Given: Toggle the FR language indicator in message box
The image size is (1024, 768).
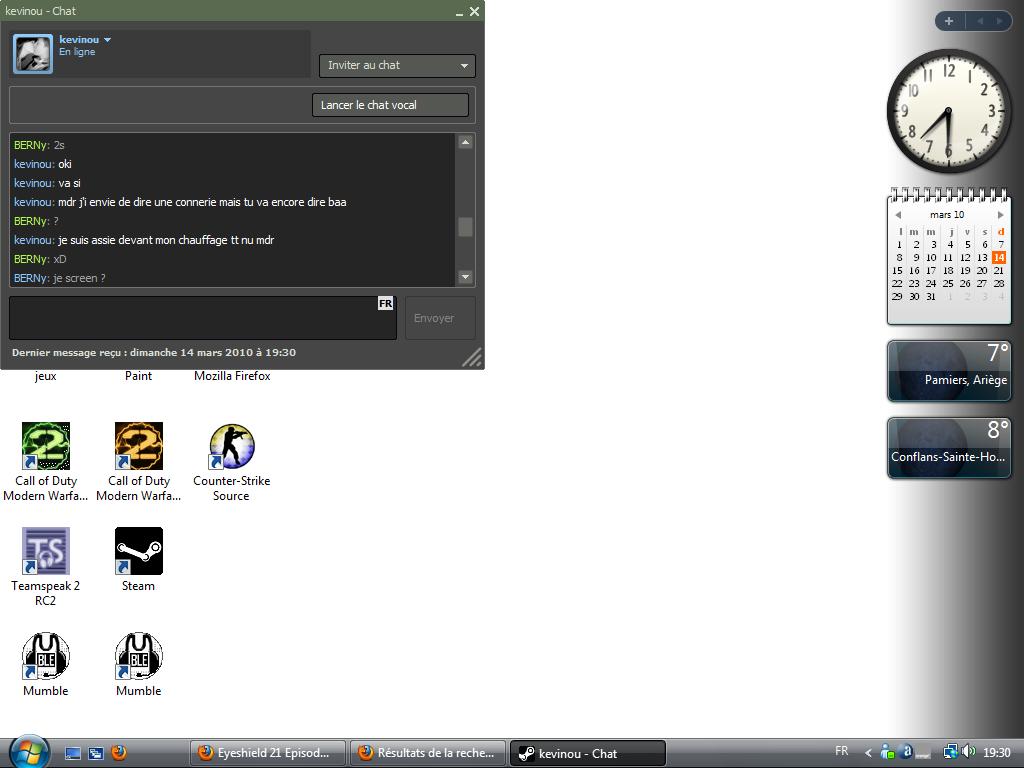Looking at the screenshot, I should click(x=385, y=303).
